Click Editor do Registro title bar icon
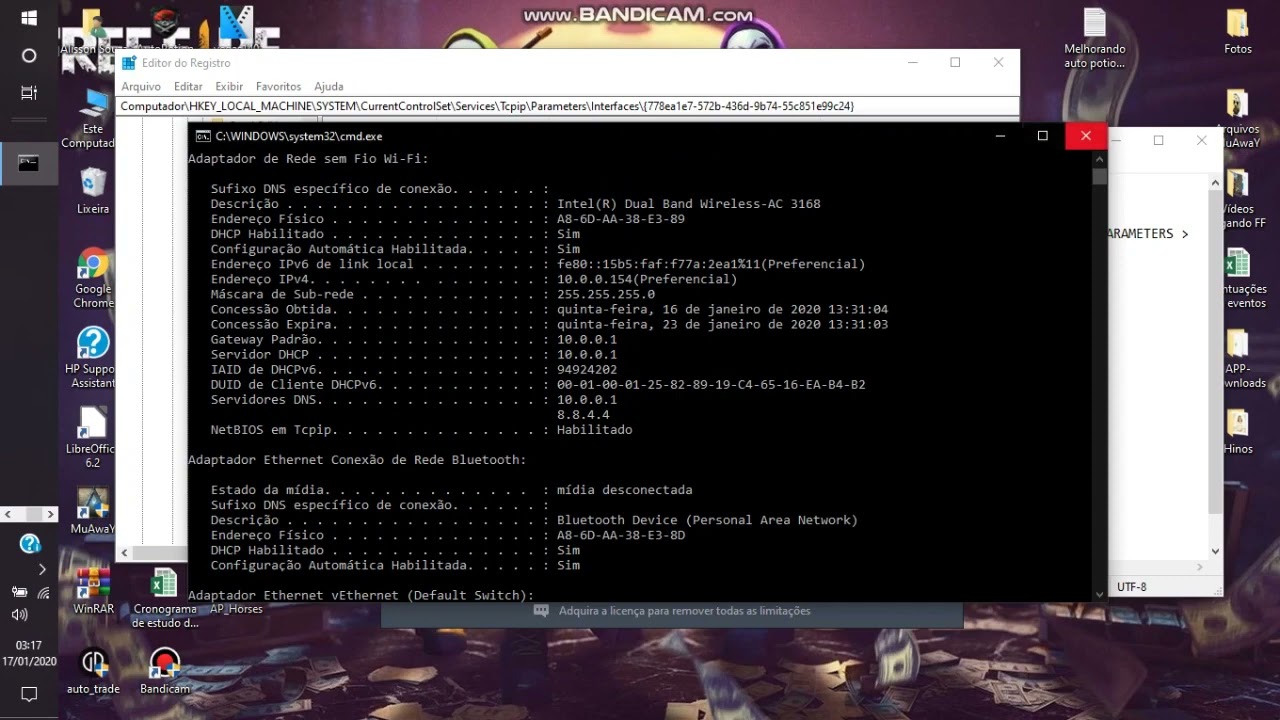 pyautogui.click(x=129, y=63)
